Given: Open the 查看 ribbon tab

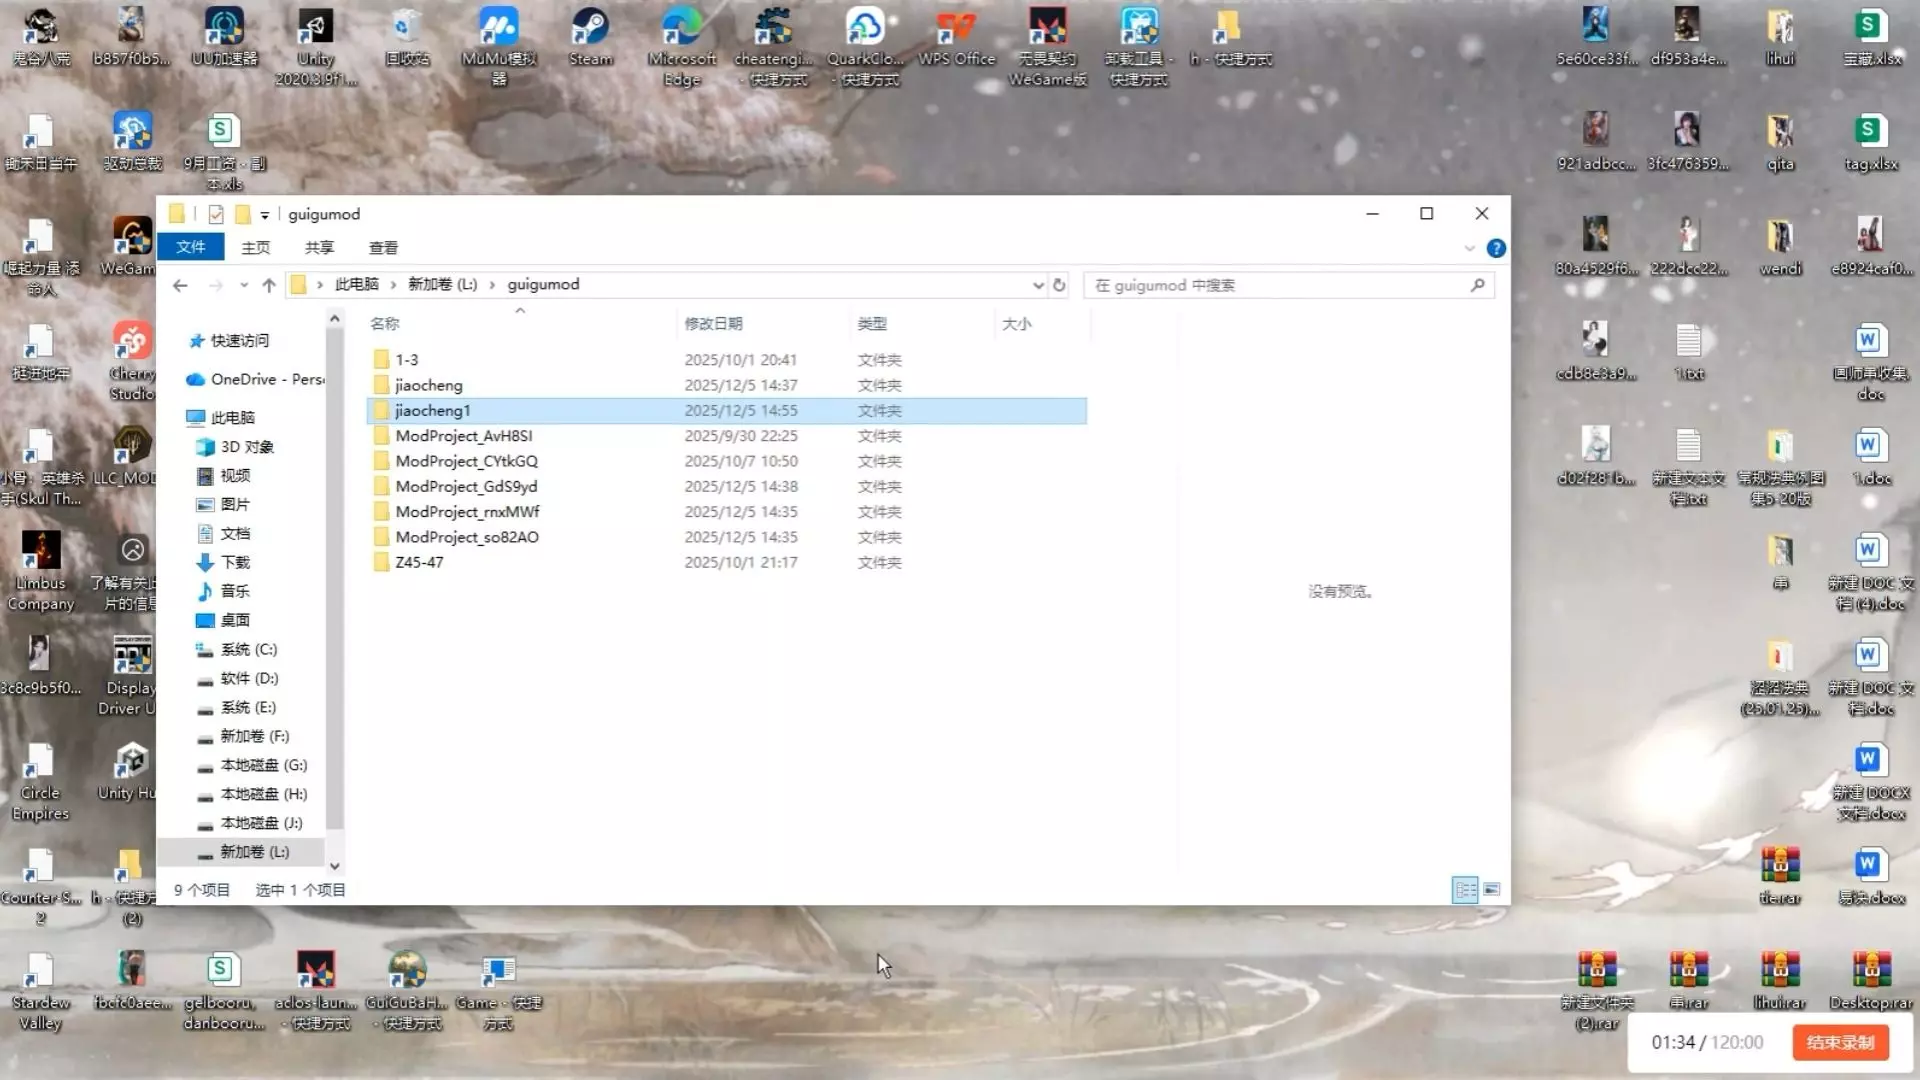Looking at the screenshot, I should tap(383, 247).
